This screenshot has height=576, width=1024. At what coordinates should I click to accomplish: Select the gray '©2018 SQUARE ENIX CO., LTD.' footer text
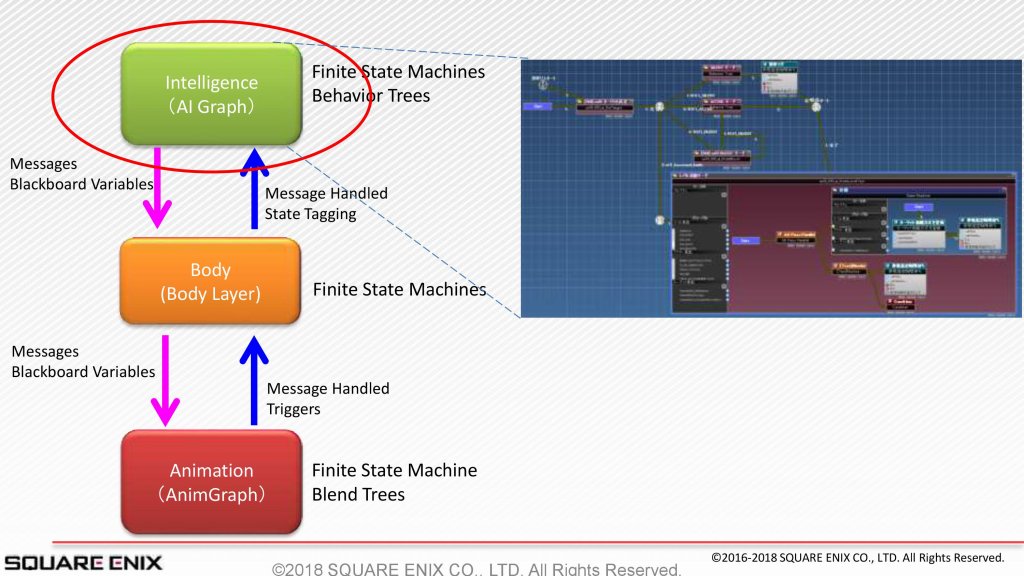tap(476, 569)
